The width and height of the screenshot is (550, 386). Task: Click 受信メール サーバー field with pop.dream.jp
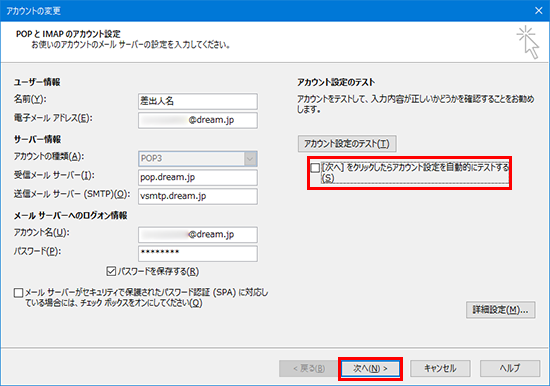coord(198,178)
